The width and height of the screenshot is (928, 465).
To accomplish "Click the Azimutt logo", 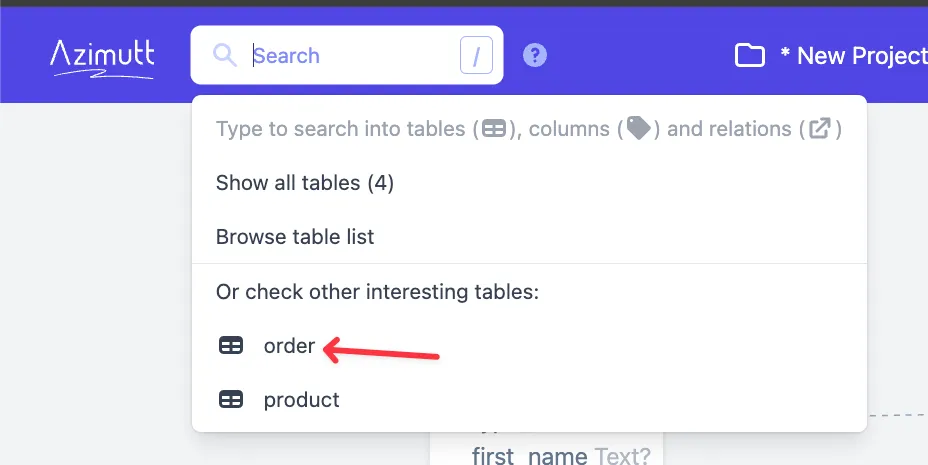I will (x=102, y=56).
